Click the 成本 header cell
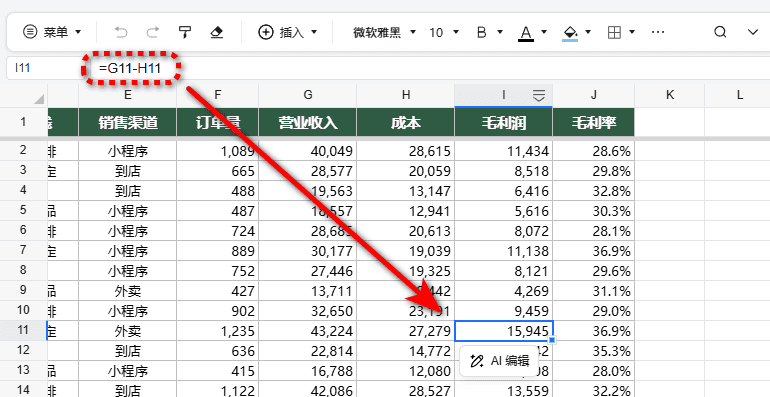Image resolution: width=770 pixels, height=397 pixels. [406, 122]
